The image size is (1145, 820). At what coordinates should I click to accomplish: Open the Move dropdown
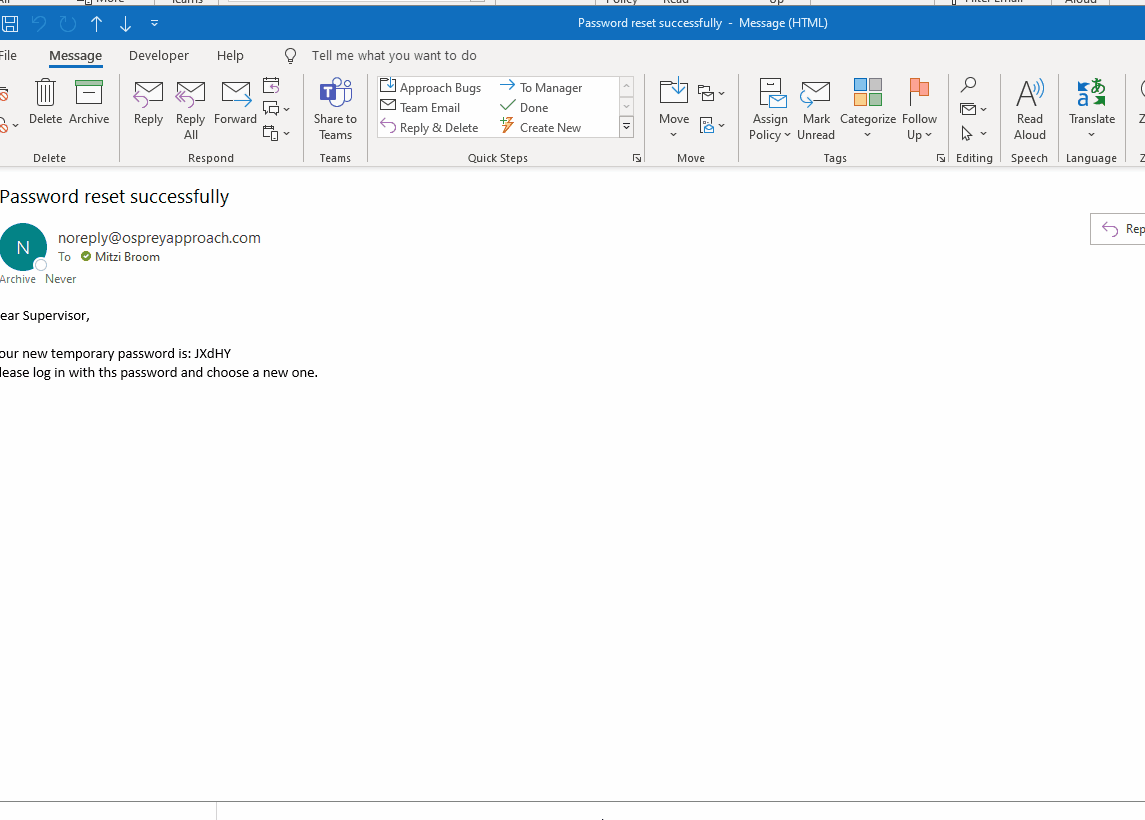674,110
